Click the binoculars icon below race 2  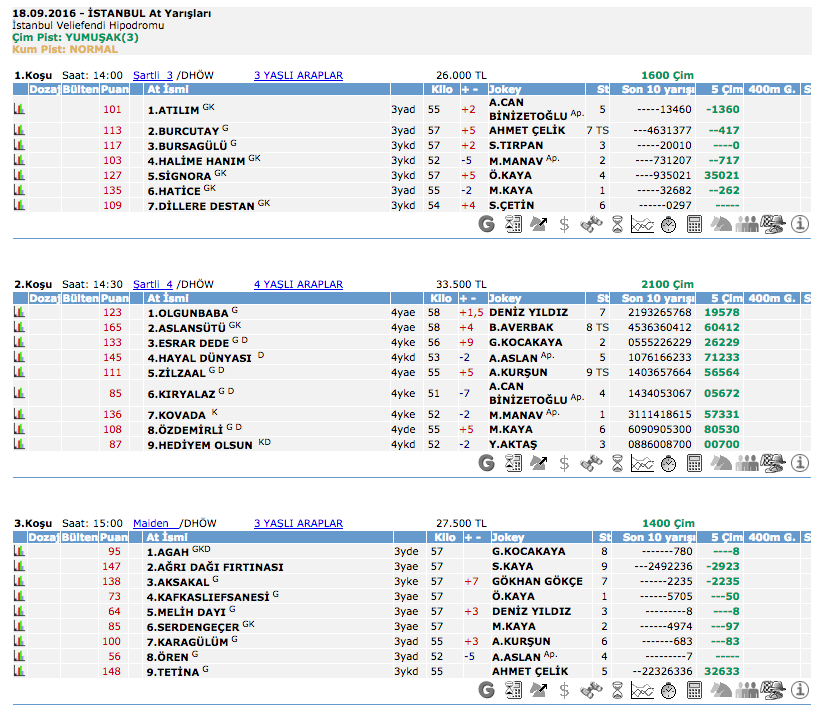(591, 463)
